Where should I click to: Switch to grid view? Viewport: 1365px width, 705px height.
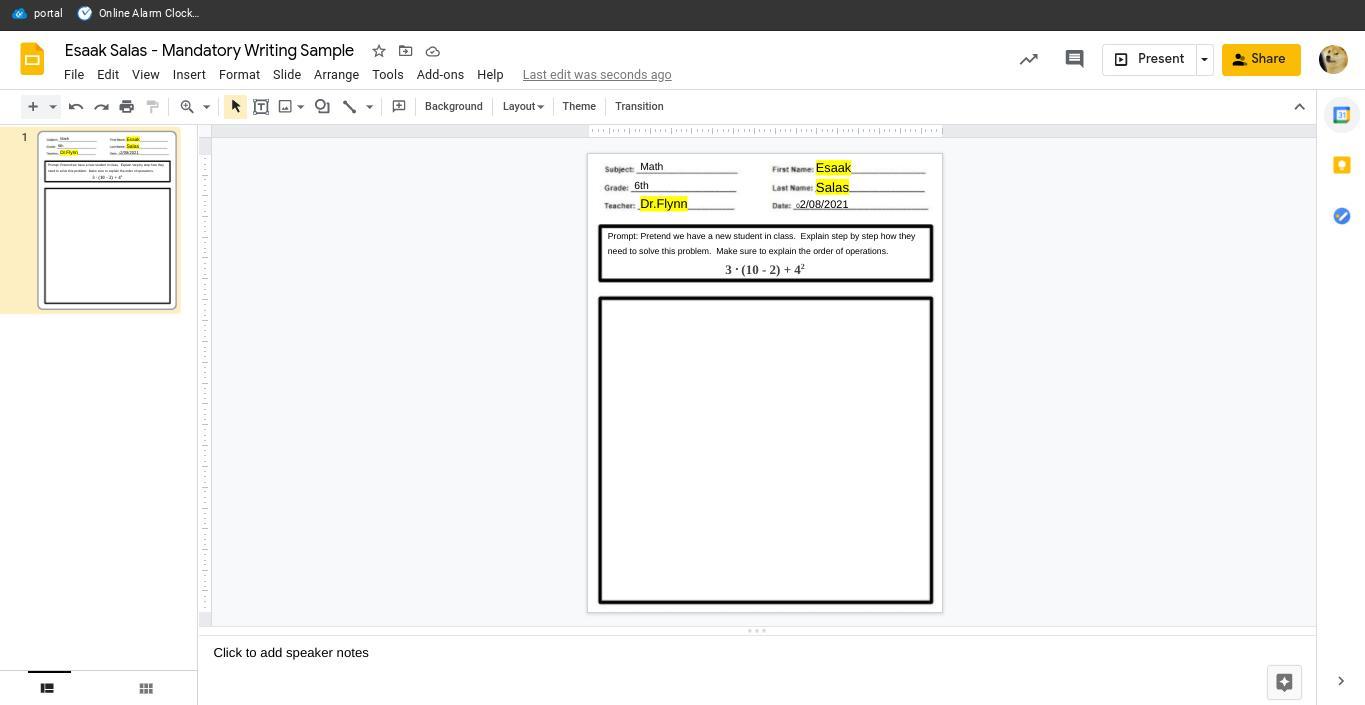click(146, 688)
